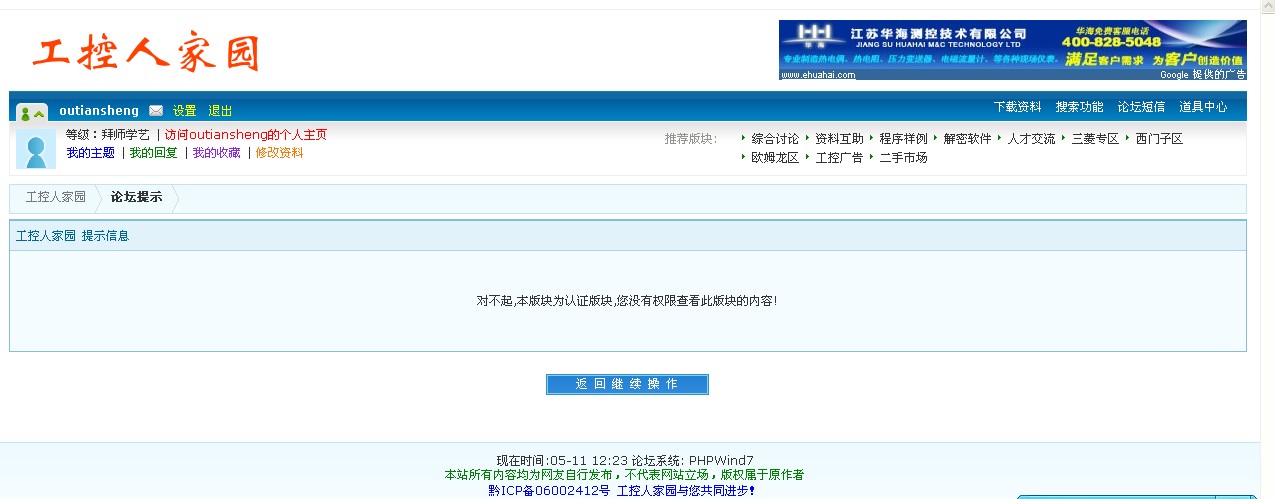
Task: Open 搜索功能 in the top navigation
Action: 1079,107
